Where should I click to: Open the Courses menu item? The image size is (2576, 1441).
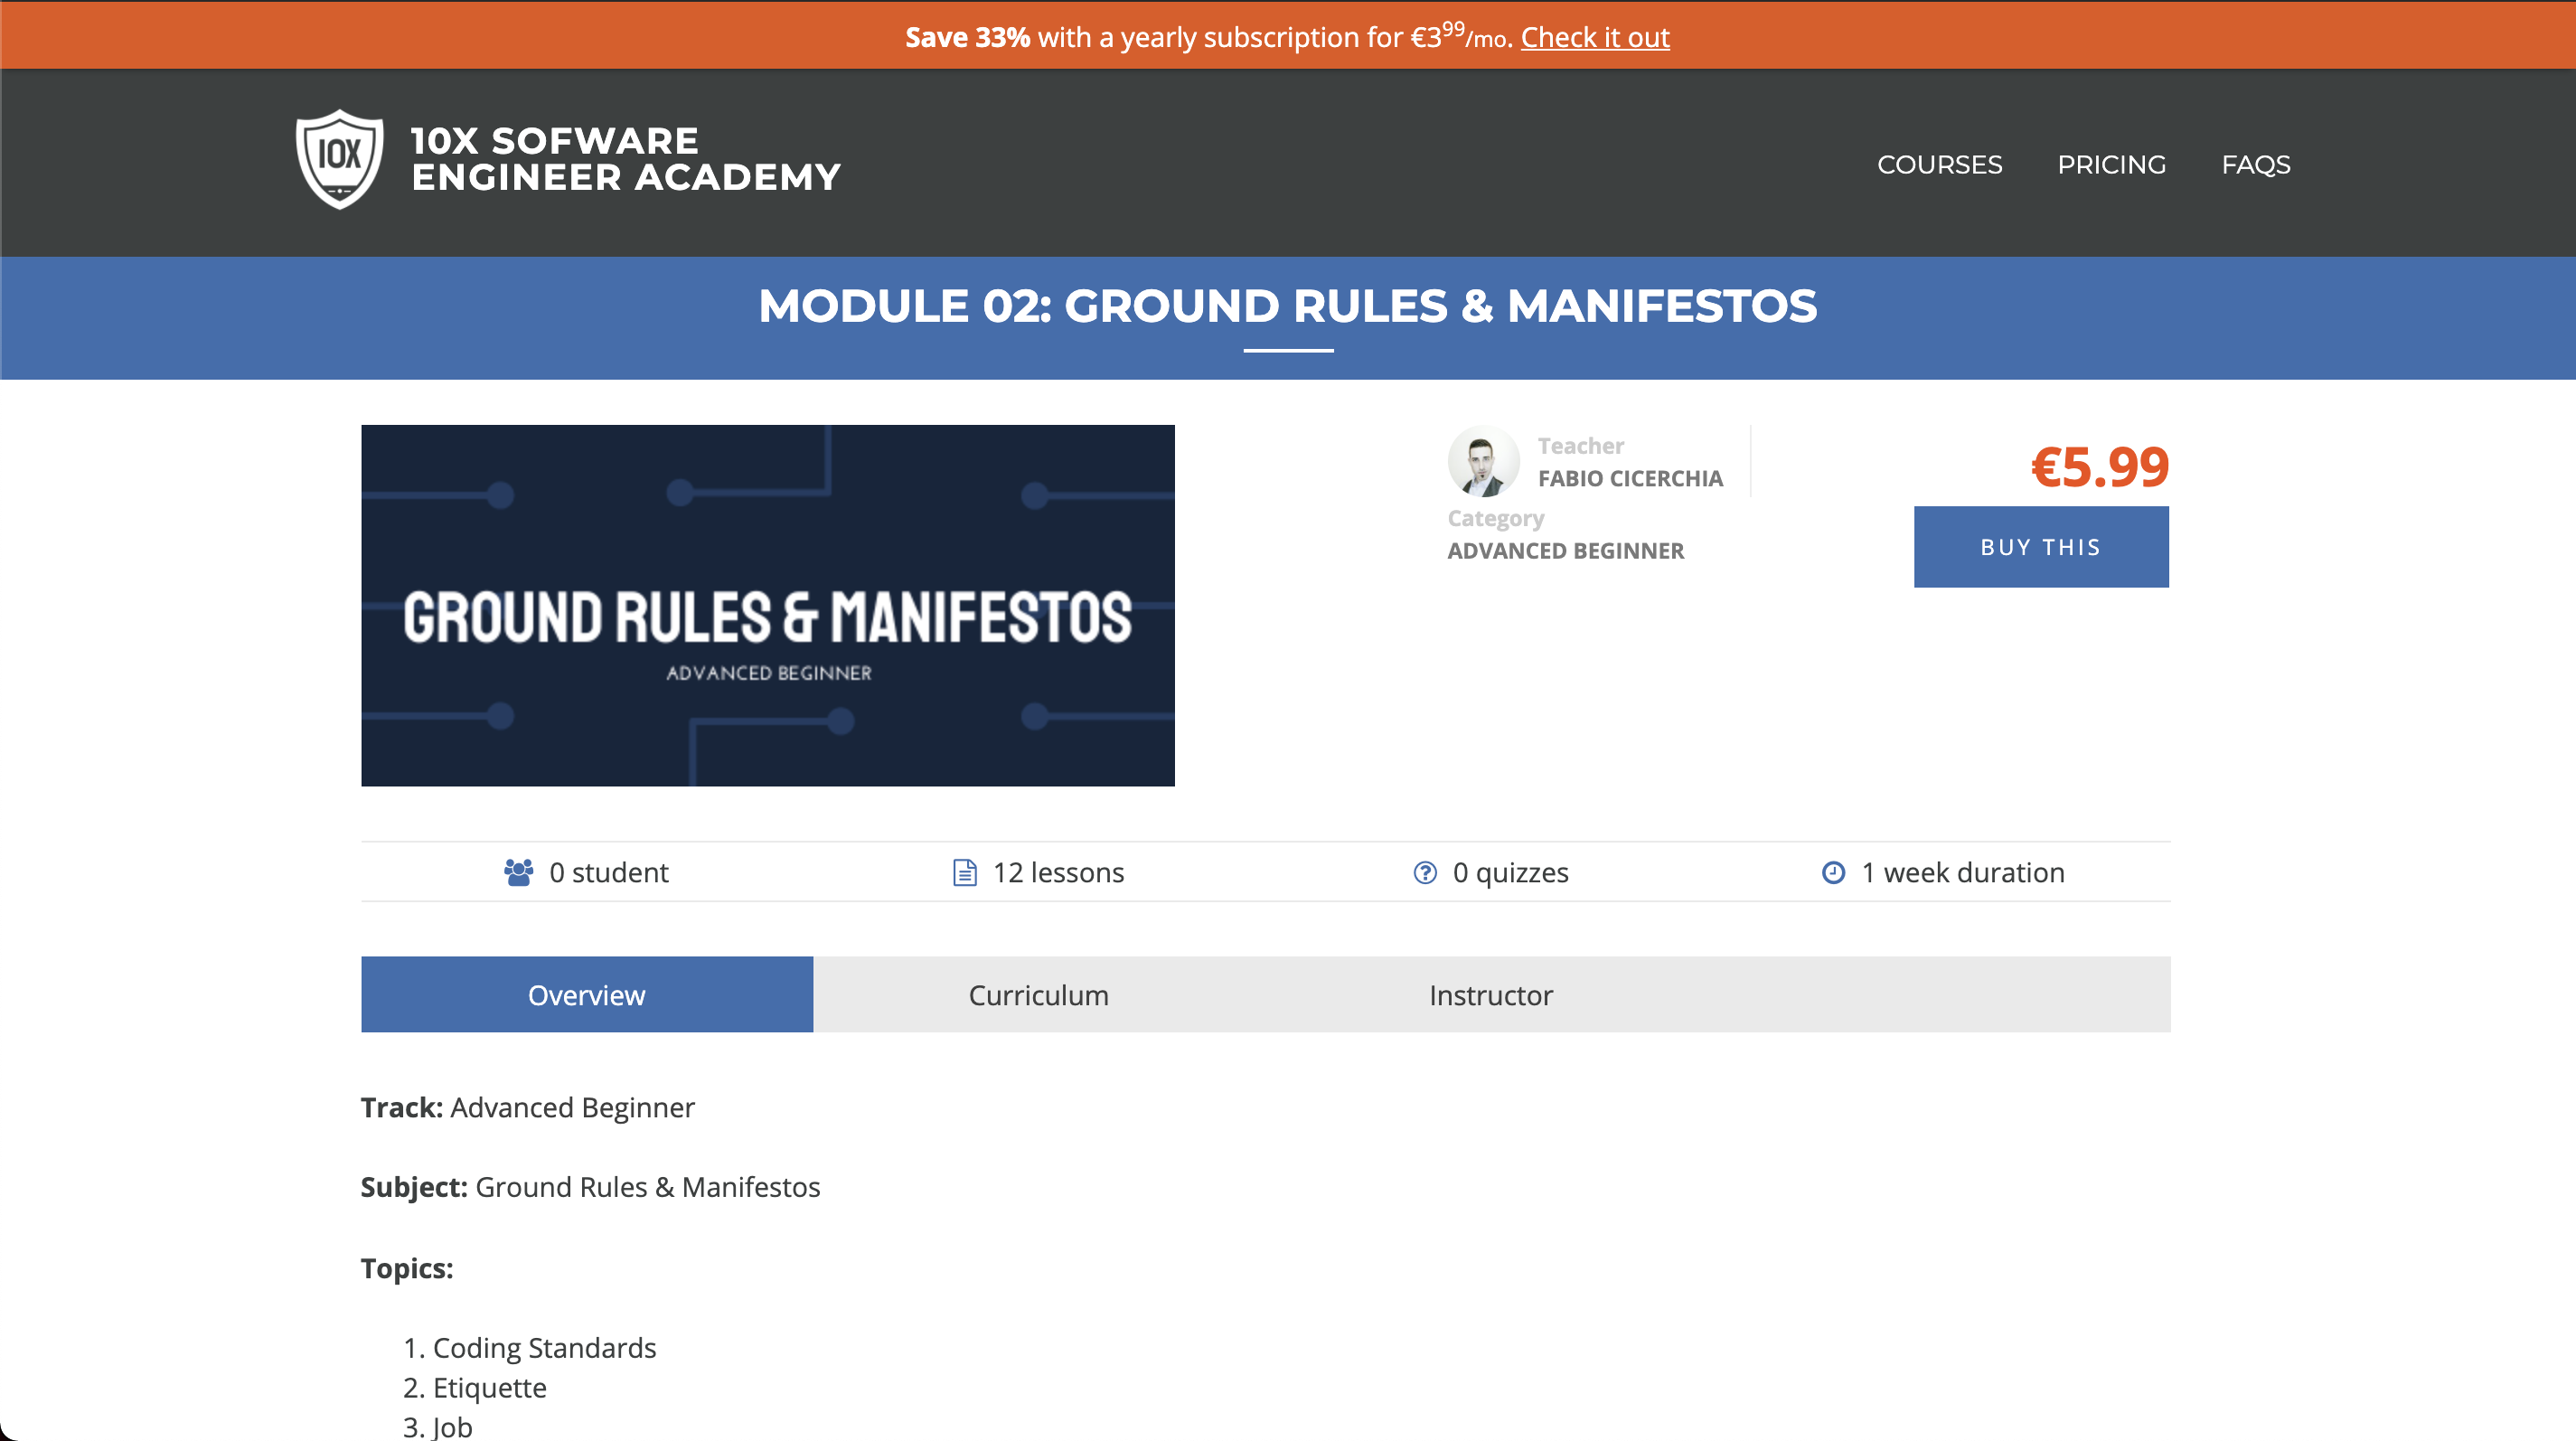click(1939, 164)
